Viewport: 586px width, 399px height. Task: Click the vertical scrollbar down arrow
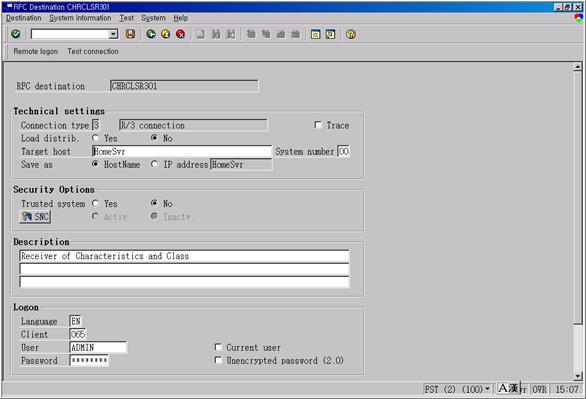[578, 376]
